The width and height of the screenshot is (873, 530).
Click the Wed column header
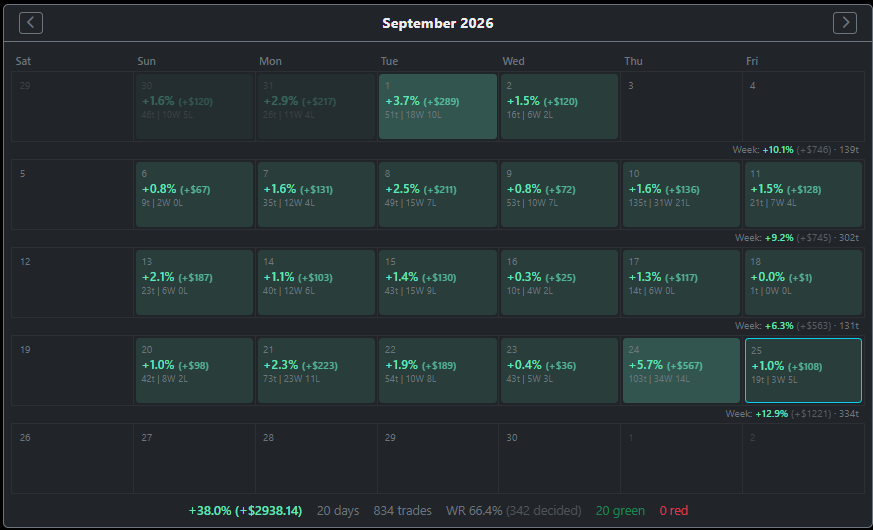[x=513, y=61]
